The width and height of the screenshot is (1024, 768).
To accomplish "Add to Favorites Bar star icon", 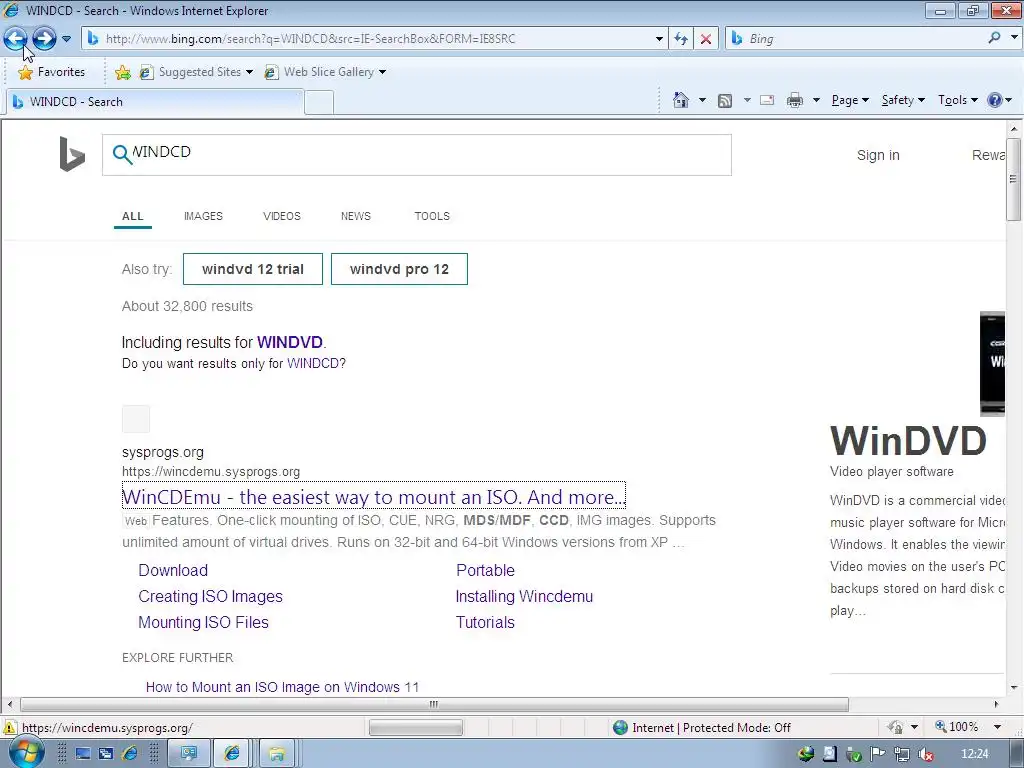I will pos(122,72).
